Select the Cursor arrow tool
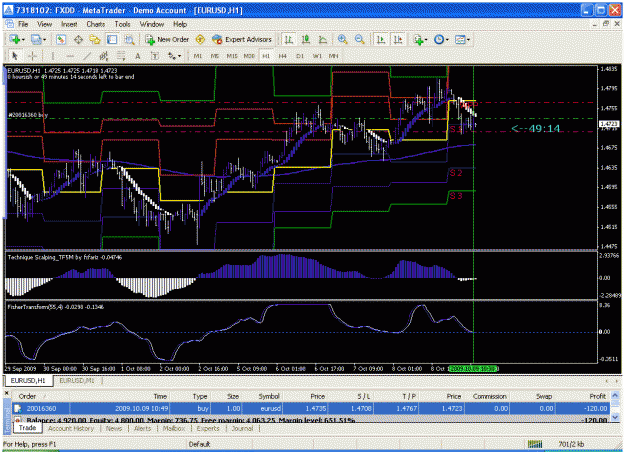Image resolution: width=625 pixels, height=452 pixels. click(15, 56)
